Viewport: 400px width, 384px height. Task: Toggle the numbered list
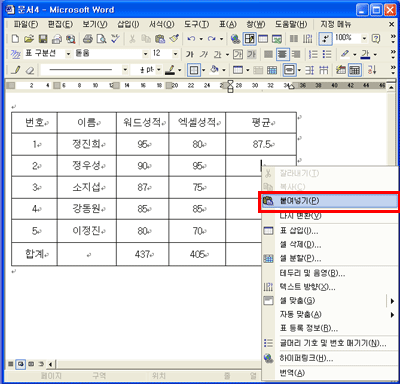tap(313, 54)
